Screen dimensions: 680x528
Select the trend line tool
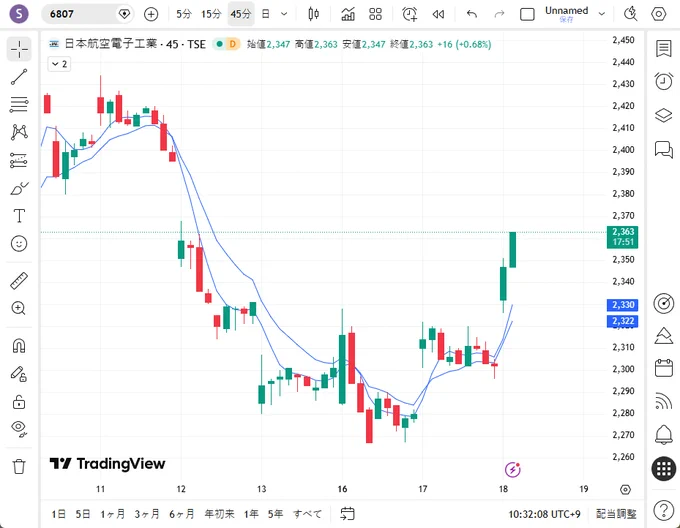pyautogui.click(x=19, y=77)
